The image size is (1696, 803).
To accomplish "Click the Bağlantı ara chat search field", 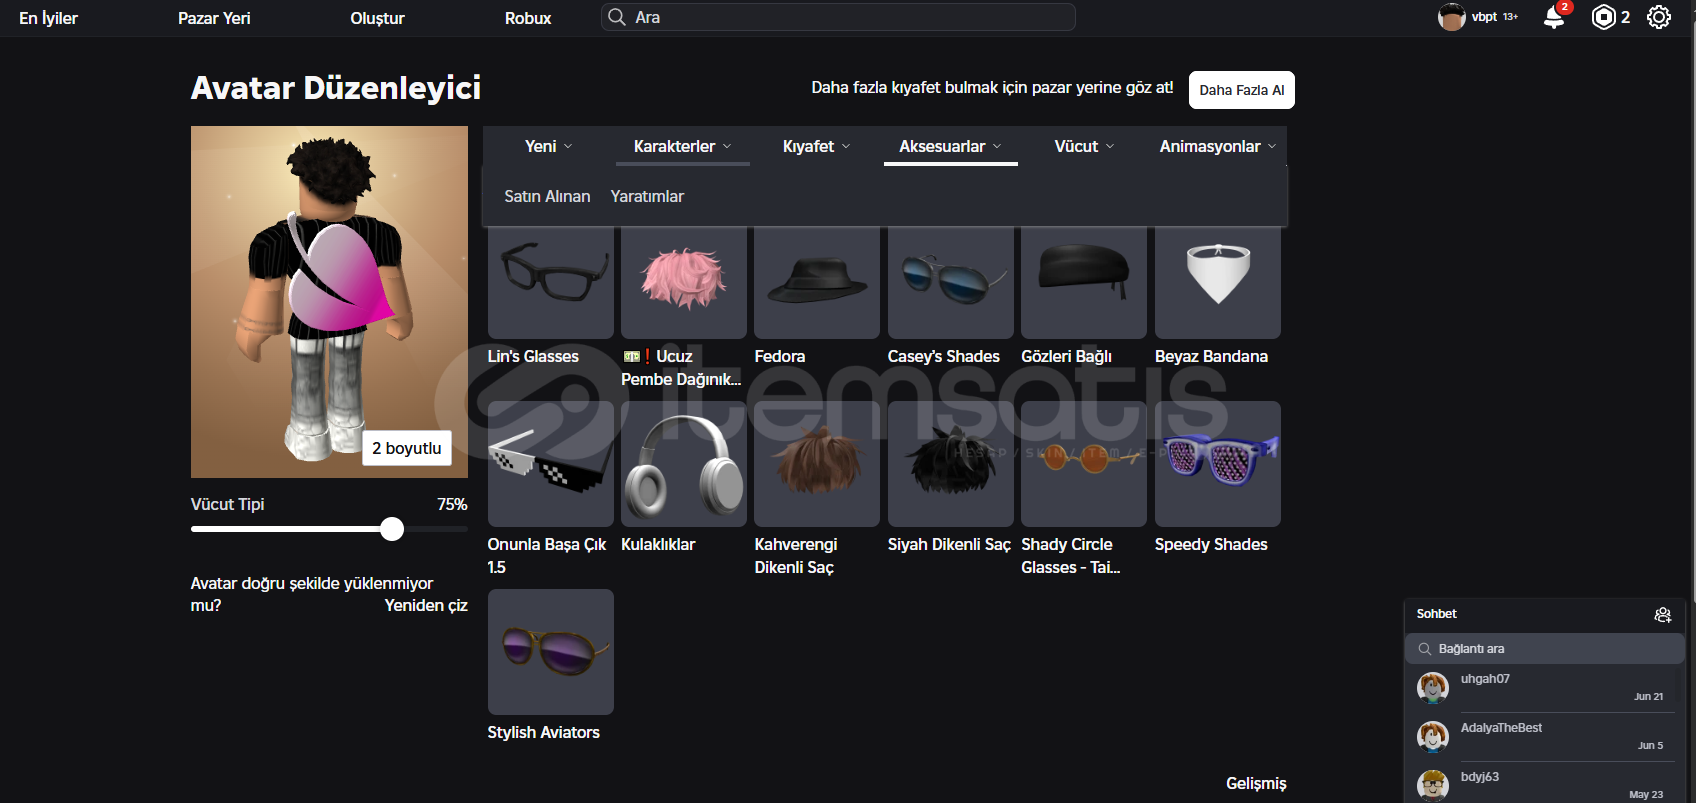I will point(1545,648).
